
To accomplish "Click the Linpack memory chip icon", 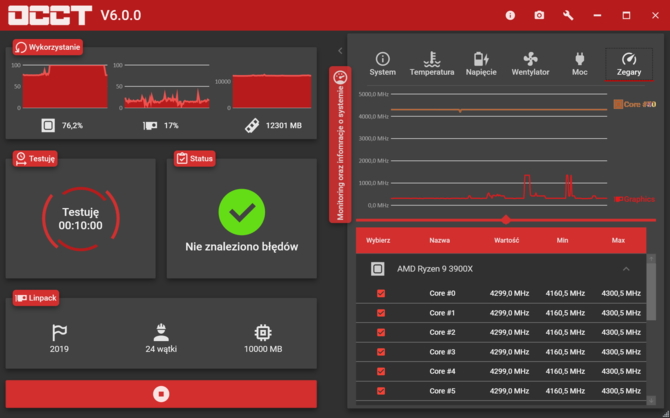I will [263, 332].
